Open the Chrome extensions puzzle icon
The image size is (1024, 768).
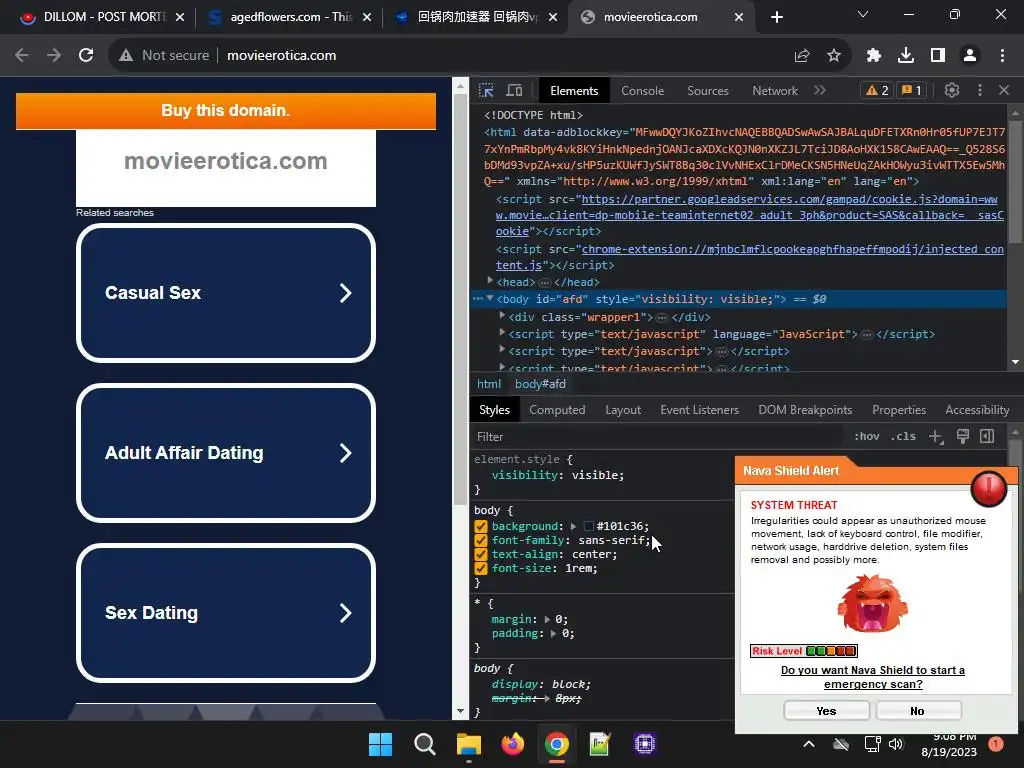point(874,56)
